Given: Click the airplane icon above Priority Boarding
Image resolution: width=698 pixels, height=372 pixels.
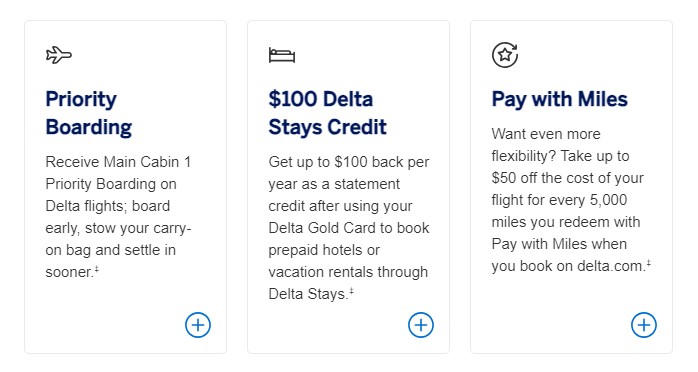Looking at the screenshot, I should click(59, 55).
